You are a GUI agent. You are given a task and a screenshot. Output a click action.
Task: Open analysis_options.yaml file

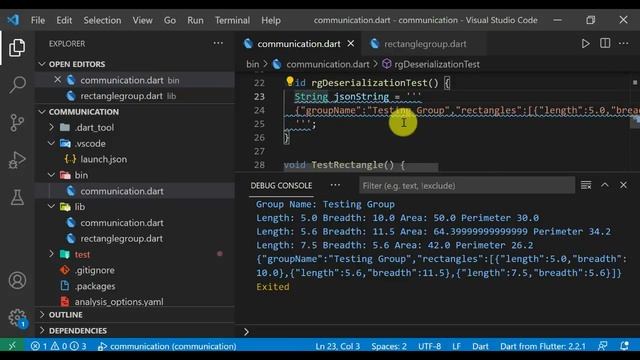pos(118,301)
